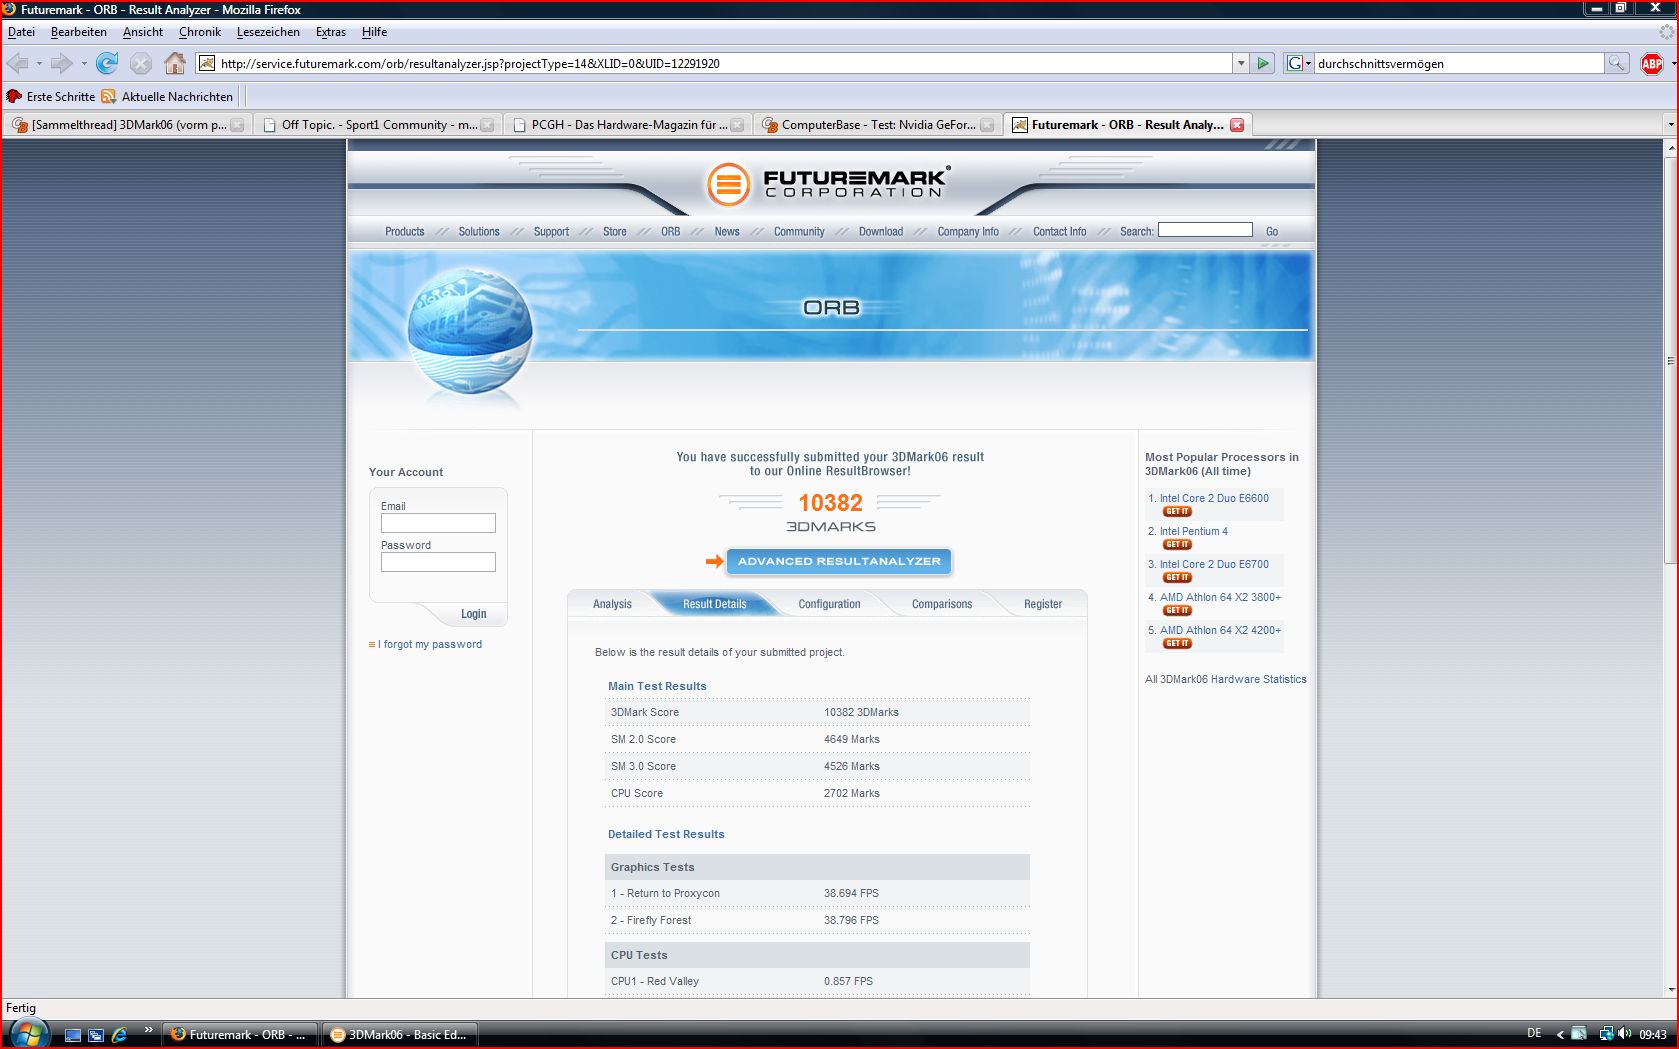
Task: Close the ComputerBase tab
Action: click(987, 125)
